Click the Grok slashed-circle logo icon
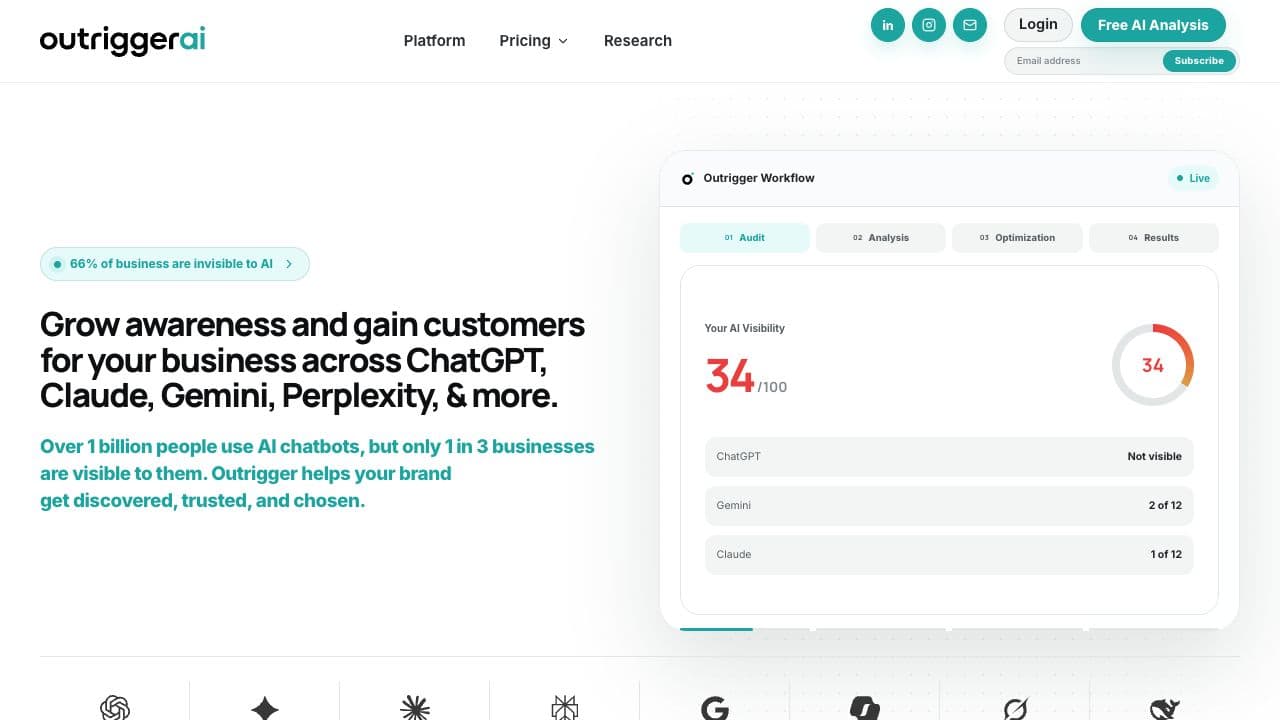Screen dimensions: 1280x720 coord(1015,708)
